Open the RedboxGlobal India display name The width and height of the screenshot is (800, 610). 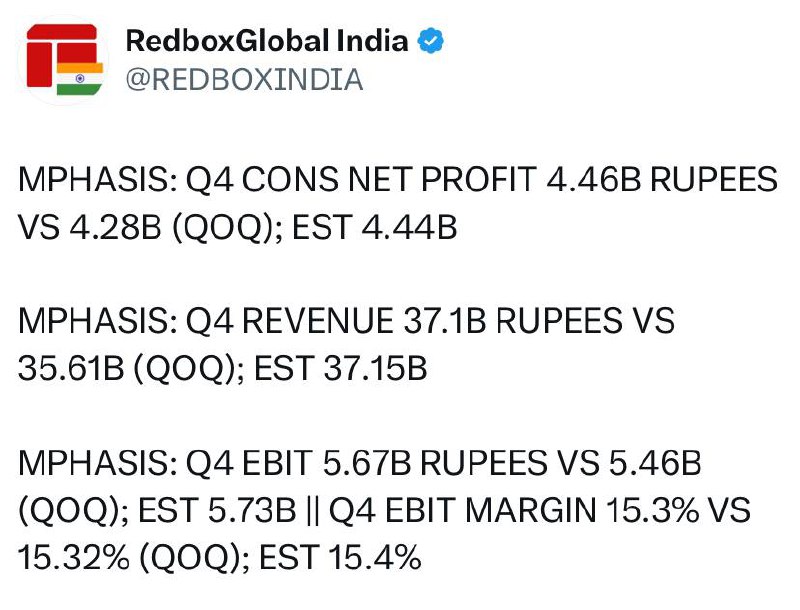click(267, 41)
